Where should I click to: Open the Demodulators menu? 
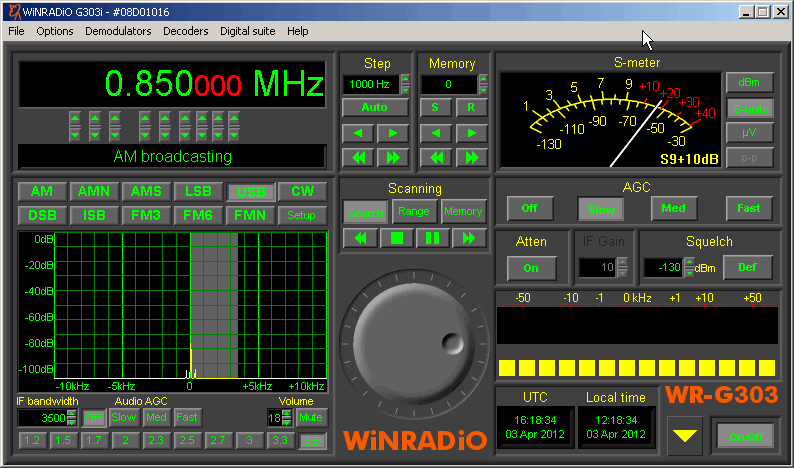[x=118, y=31]
